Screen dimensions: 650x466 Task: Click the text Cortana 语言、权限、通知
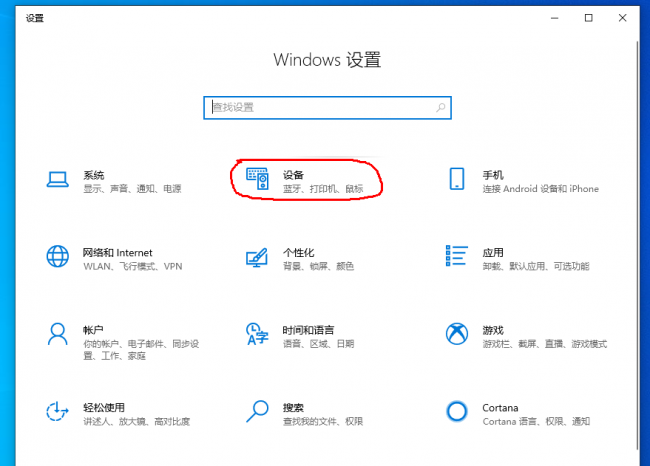pyautogui.click(x=536, y=422)
